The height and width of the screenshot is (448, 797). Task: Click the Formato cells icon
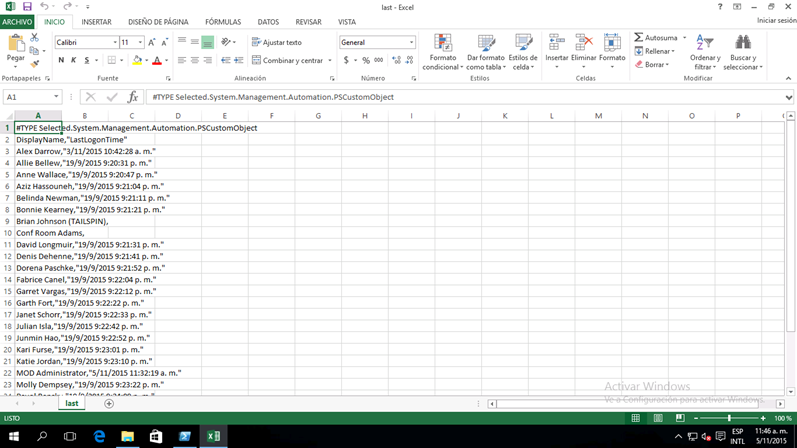[612, 43]
